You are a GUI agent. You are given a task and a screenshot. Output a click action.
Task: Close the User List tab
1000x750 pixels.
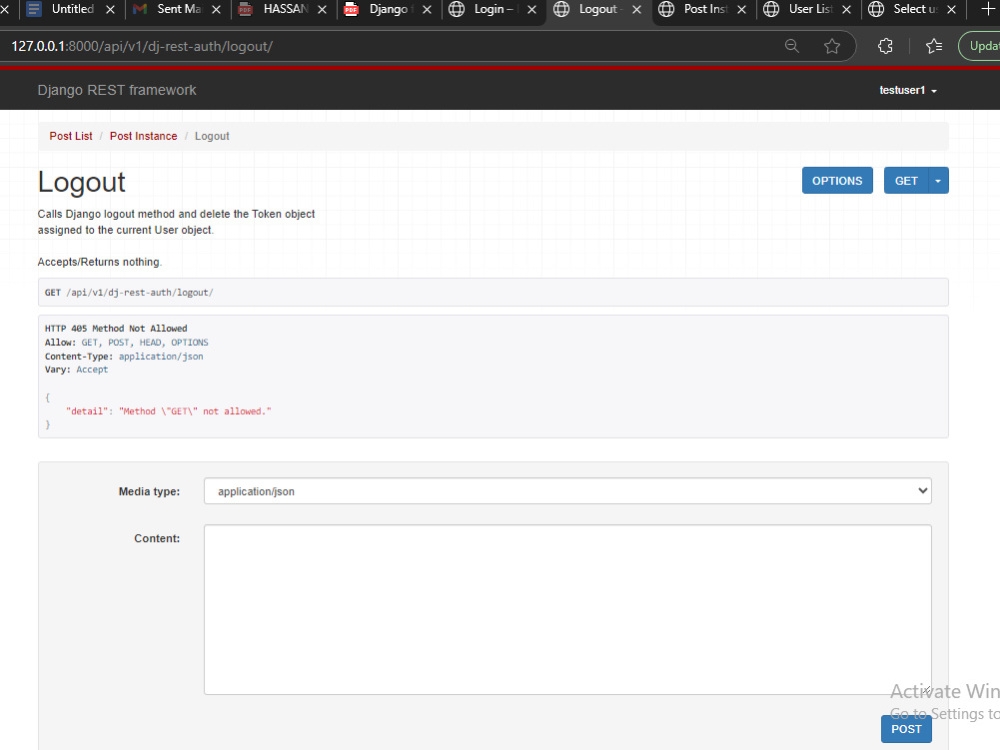tap(846, 10)
